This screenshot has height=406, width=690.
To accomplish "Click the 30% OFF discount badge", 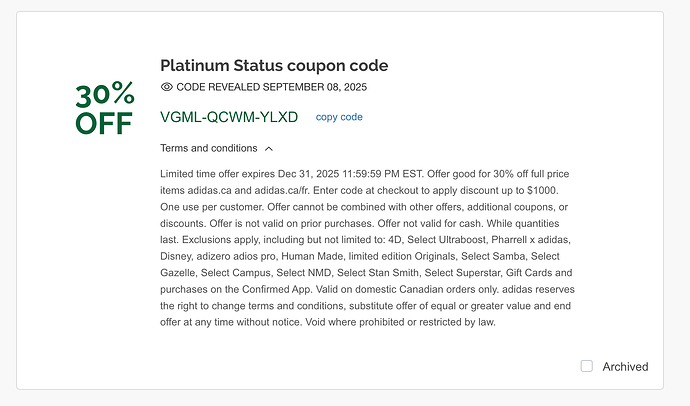I will point(105,109).
